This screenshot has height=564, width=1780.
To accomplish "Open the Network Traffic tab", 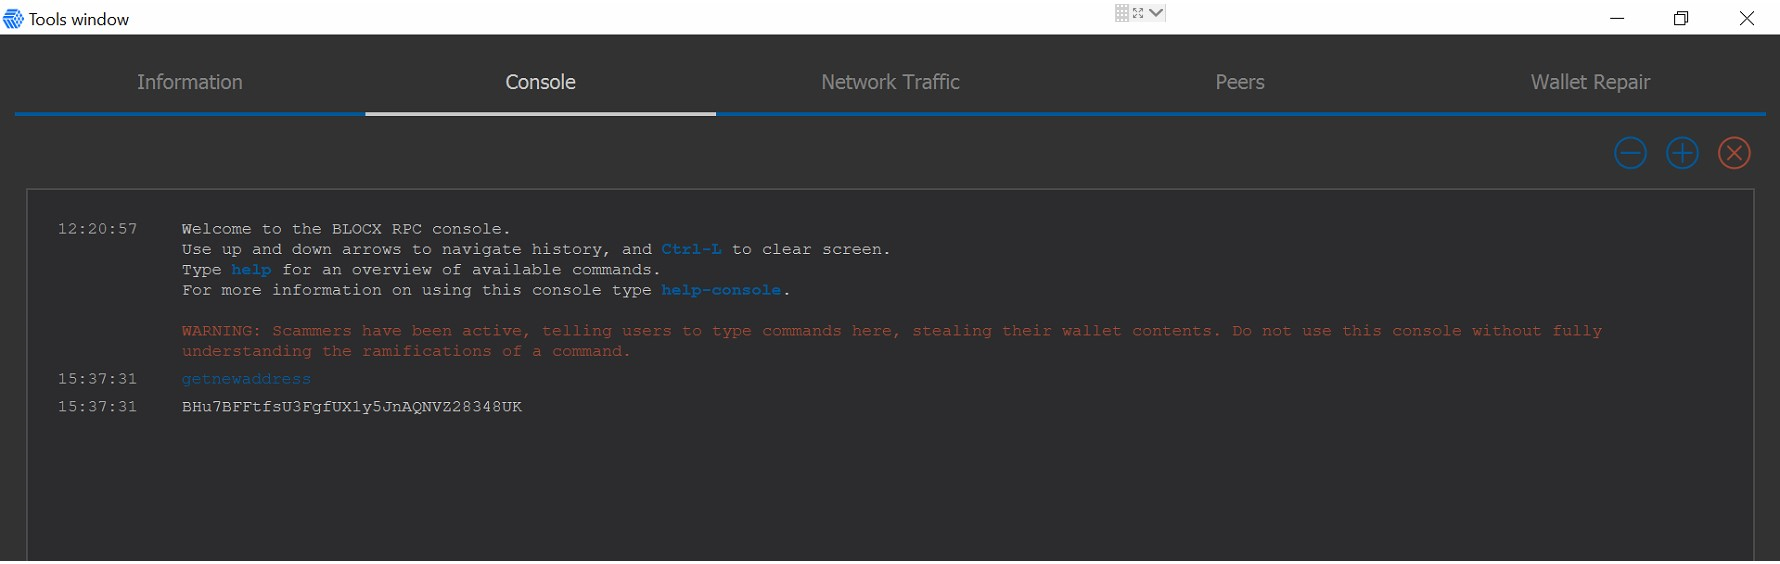I will [890, 82].
